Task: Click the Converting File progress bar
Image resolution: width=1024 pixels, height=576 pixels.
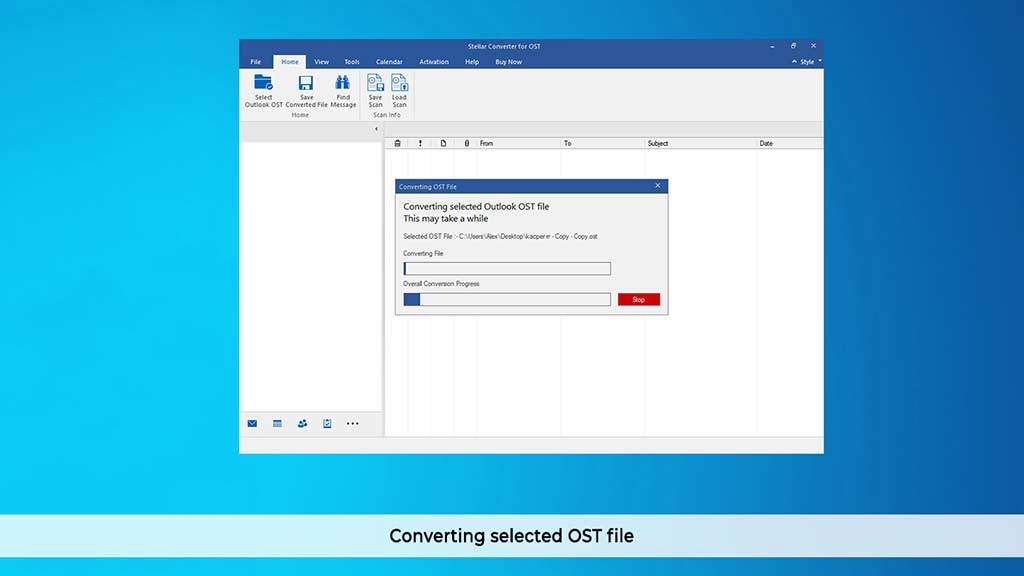Action: point(507,268)
